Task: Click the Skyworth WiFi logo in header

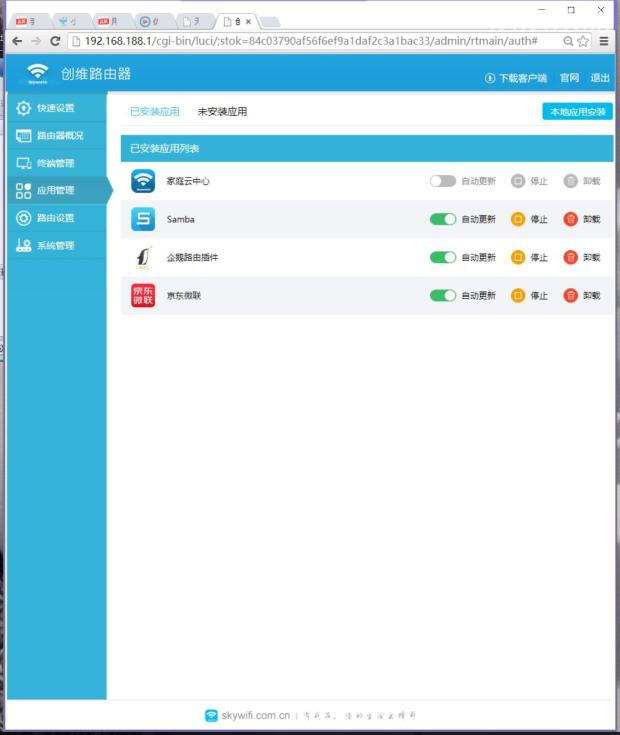Action: coord(37,74)
